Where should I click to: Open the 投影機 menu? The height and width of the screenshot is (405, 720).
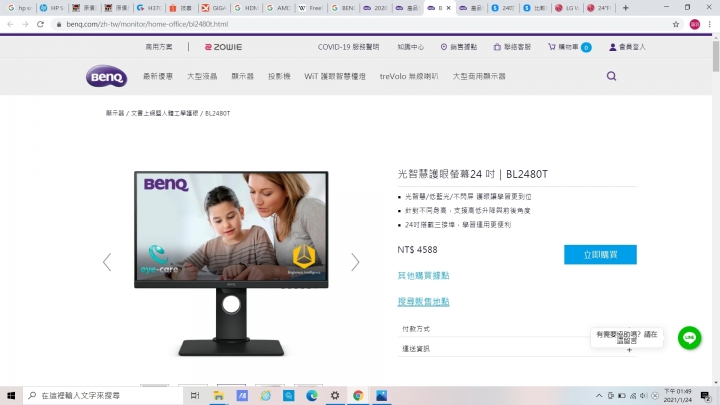(279, 76)
